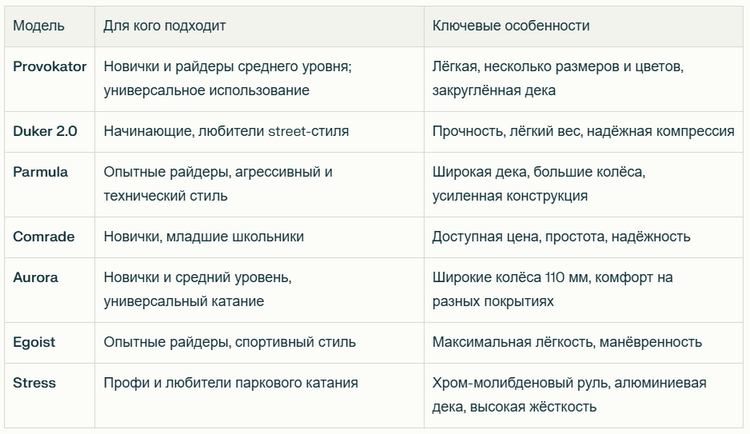The image size is (750, 434).
Task: Select the Egoist model name cell
Action: pyautogui.click(x=34, y=342)
